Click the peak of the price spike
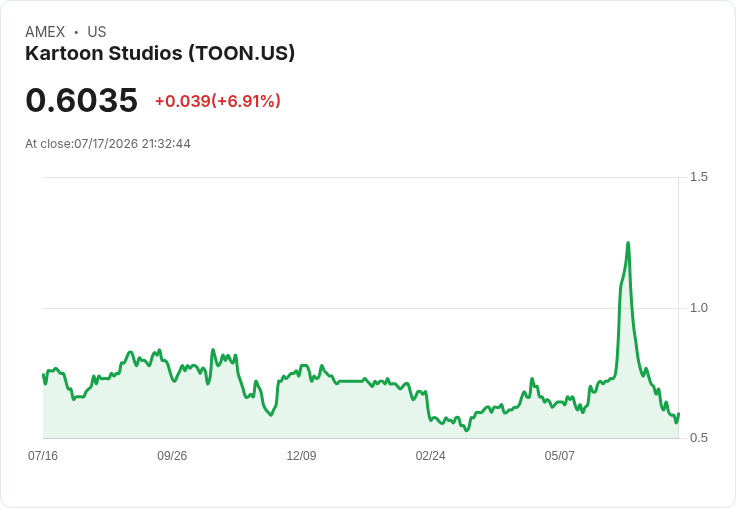Viewport: 736px width, 508px height. [628, 243]
